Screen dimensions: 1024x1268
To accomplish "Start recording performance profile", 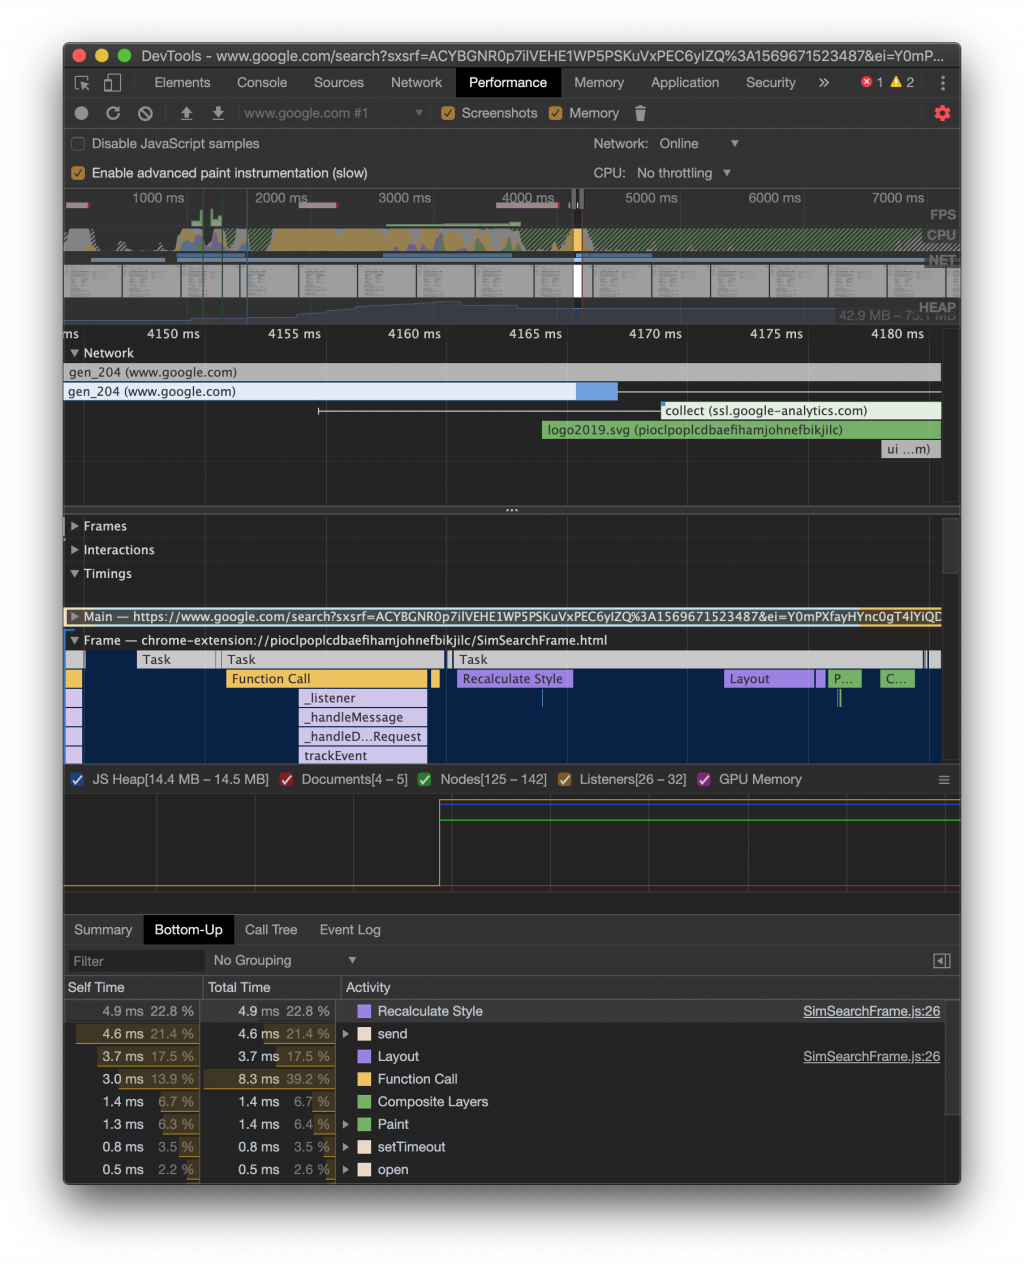I will tap(82, 113).
